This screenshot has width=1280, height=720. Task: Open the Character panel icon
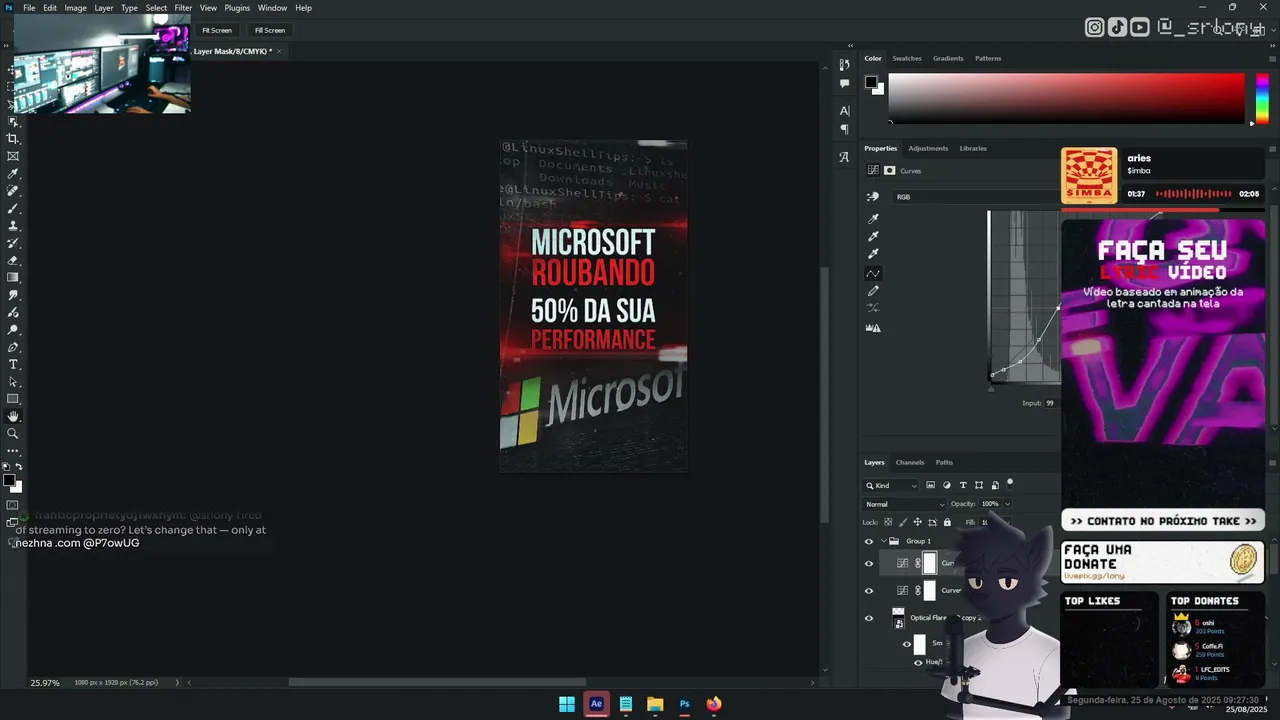845,111
